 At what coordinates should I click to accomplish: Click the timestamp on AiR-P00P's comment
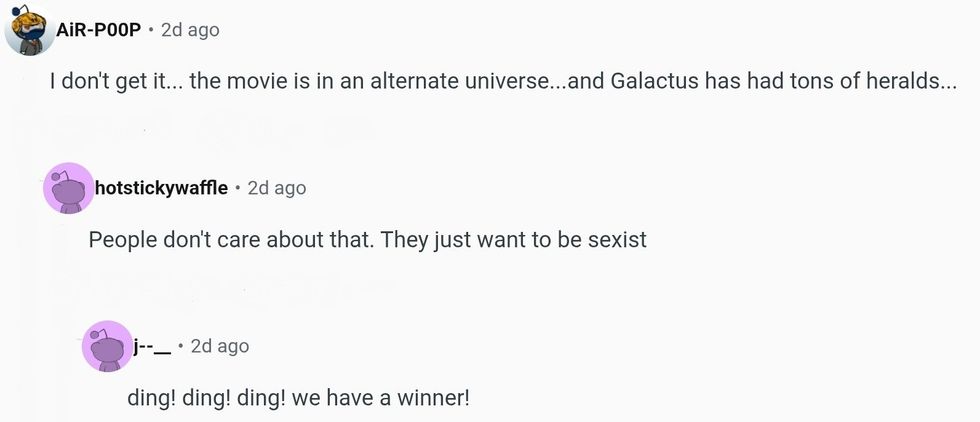(x=190, y=30)
